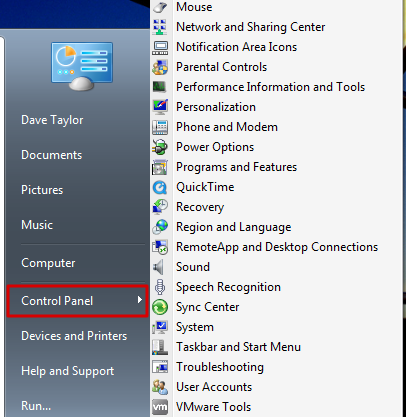Click the System computer icon

pyautogui.click(x=160, y=327)
